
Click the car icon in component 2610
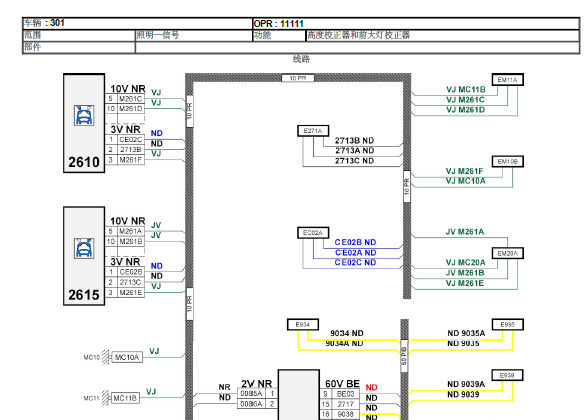point(84,115)
